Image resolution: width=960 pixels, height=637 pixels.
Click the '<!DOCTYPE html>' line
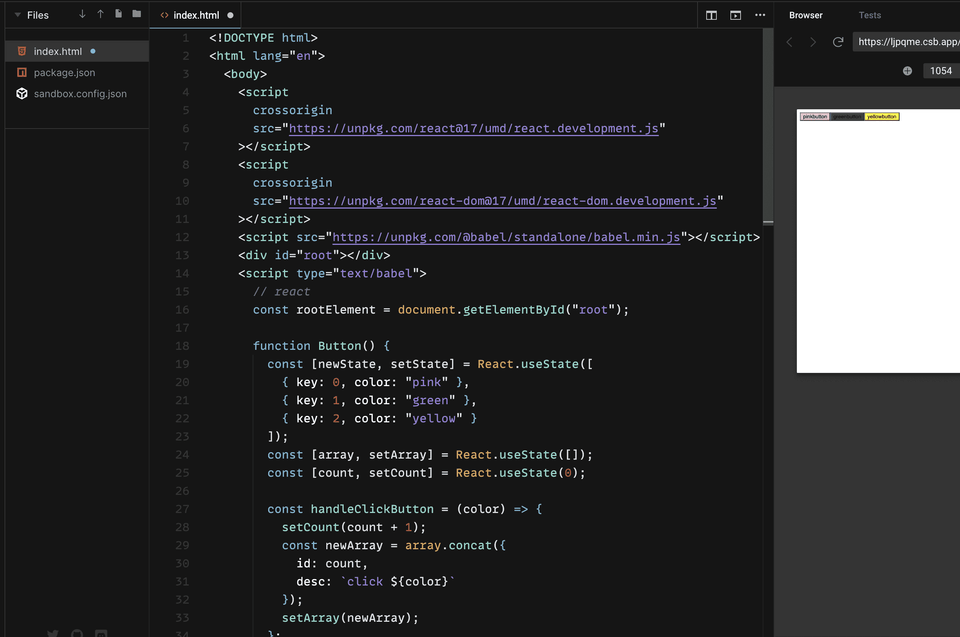click(263, 38)
